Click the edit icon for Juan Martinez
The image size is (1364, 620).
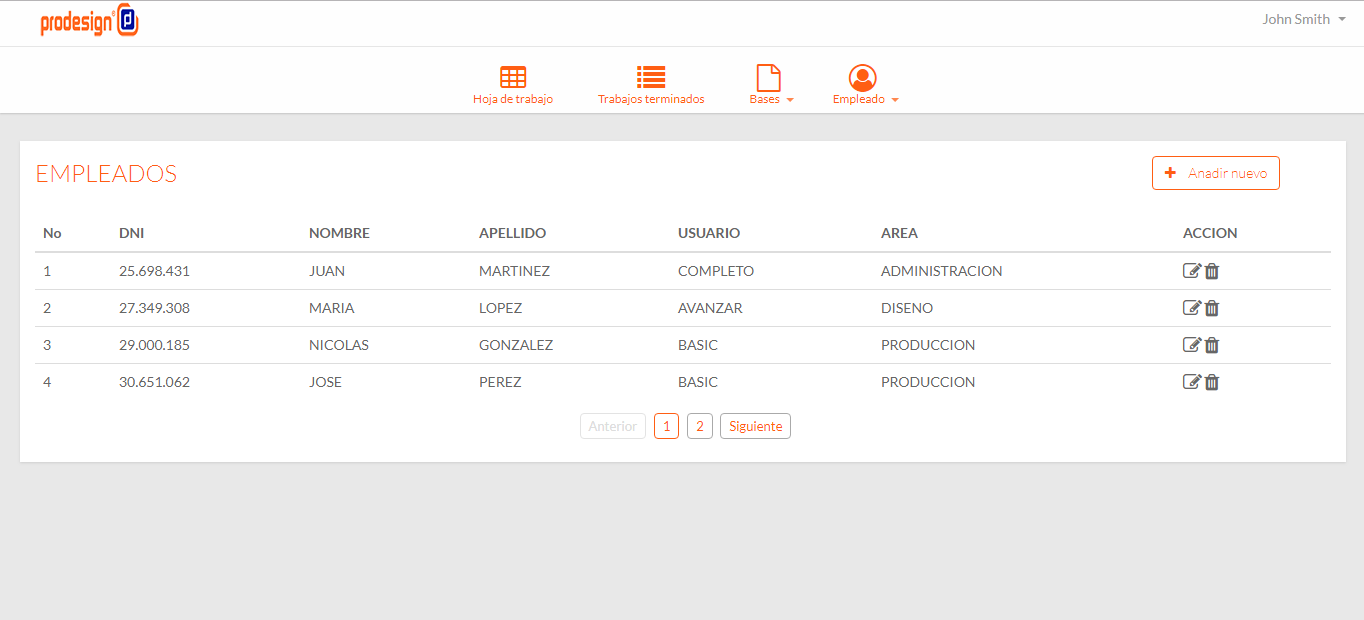tap(1191, 271)
